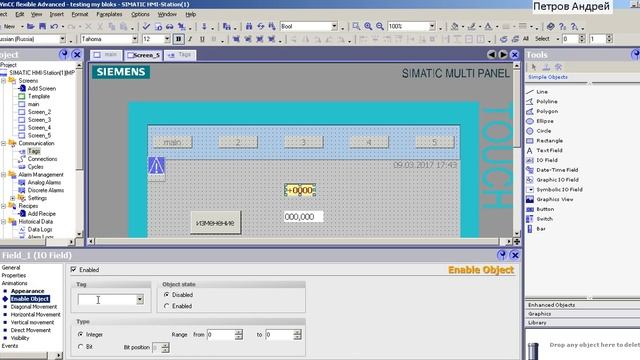
Task: Zoom out with the magnifier minus icon
Action: pyautogui.click(x=380, y=26)
